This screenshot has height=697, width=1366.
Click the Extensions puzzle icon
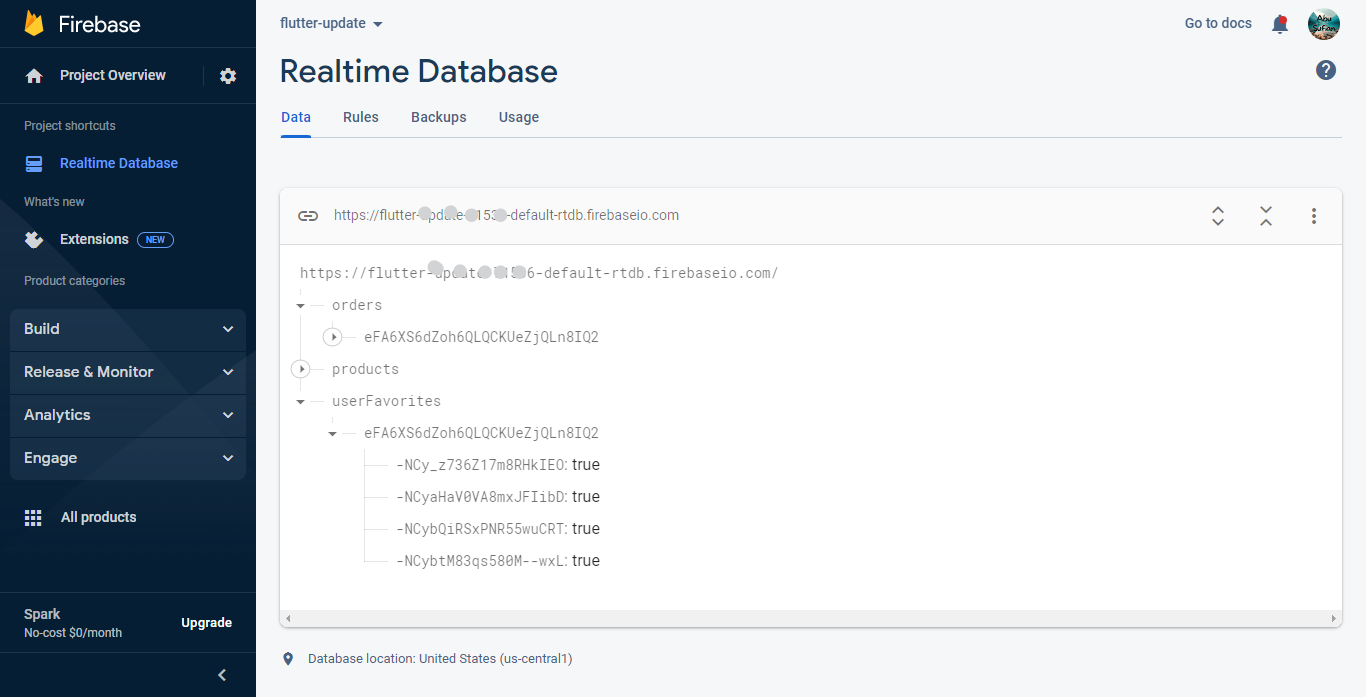pos(34,240)
